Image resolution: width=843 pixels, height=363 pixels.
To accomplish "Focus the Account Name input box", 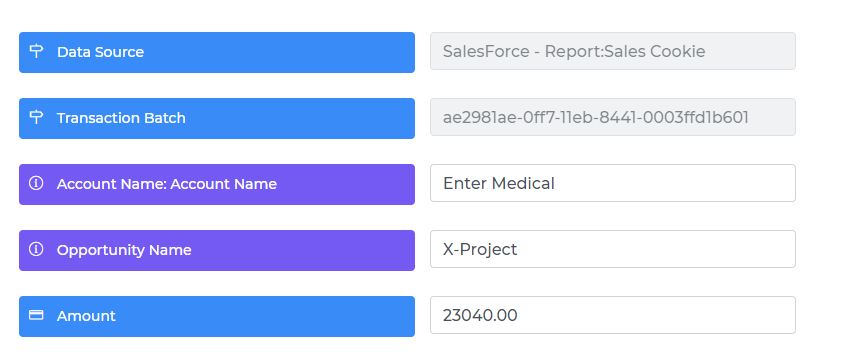I will click(613, 183).
